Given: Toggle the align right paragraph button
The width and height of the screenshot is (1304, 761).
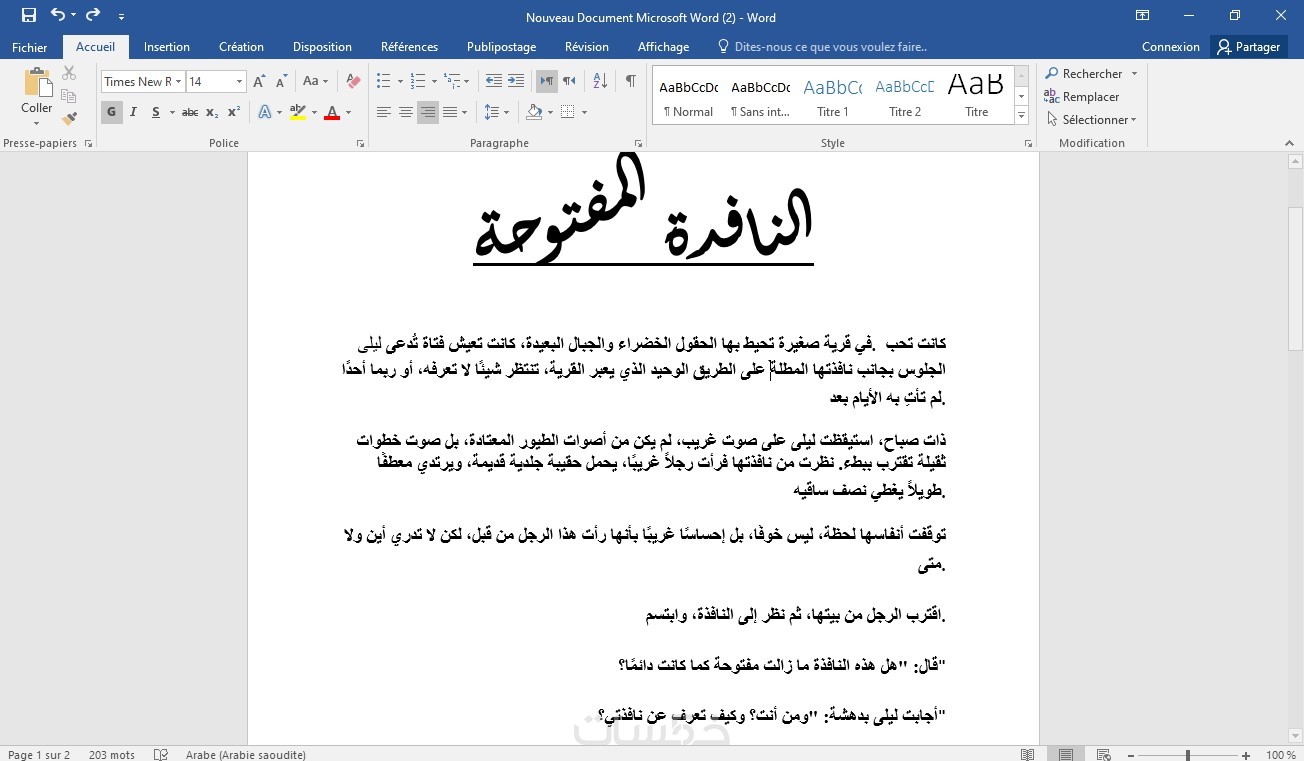Looking at the screenshot, I should (428, 112).
